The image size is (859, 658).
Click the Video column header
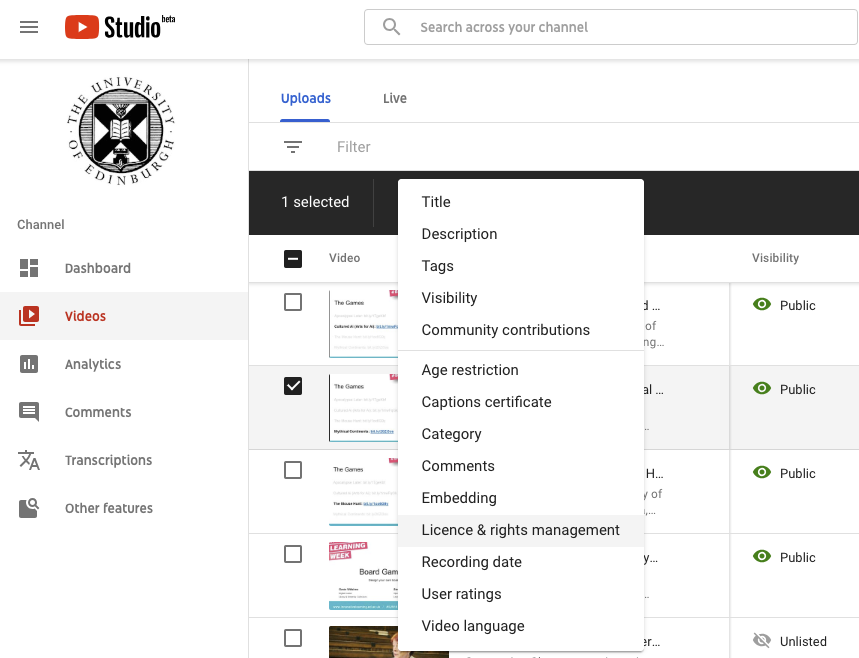click(x=345, y=258)
